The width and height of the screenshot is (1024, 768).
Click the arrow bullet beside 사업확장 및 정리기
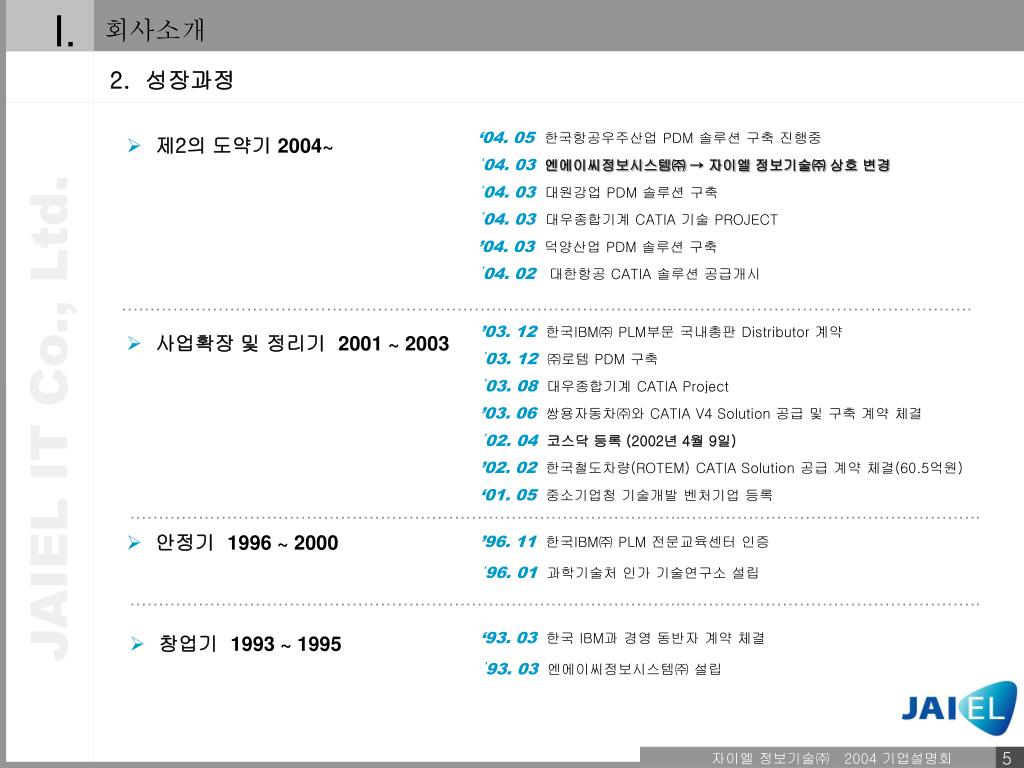pos(135,344)
